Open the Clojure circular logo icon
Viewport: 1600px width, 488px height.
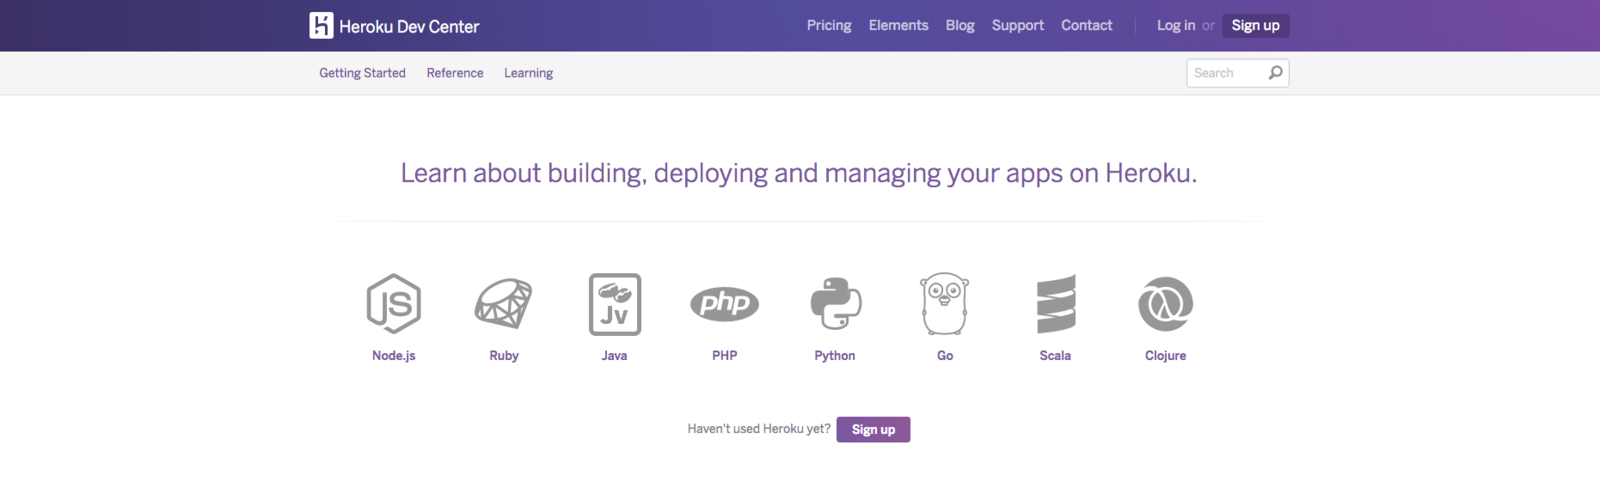[x=1166, y=304]
